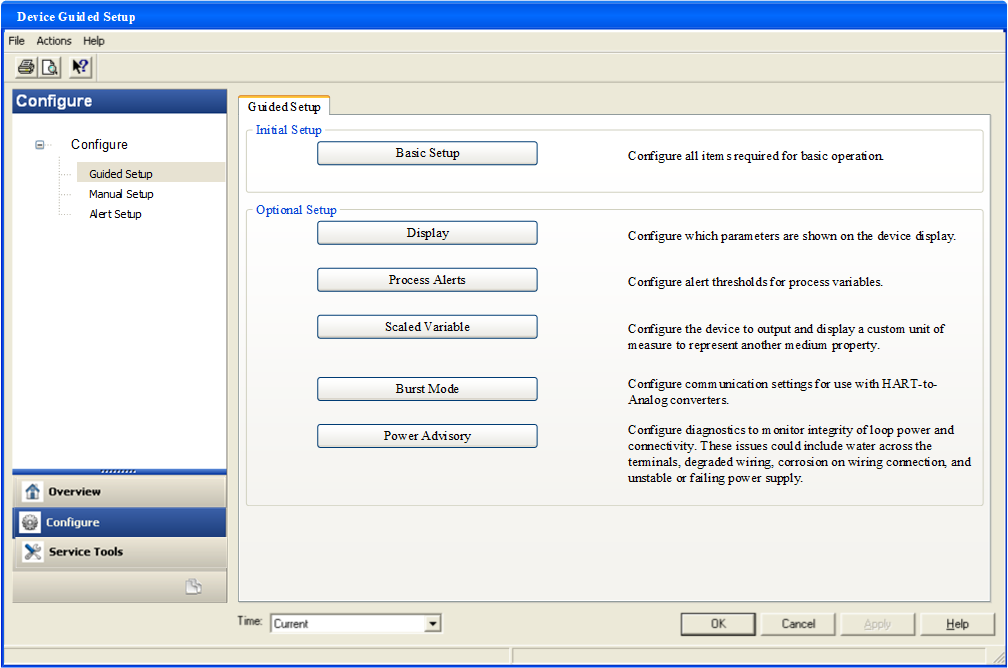Launch the Basic Setup wizard

(427, 153)
